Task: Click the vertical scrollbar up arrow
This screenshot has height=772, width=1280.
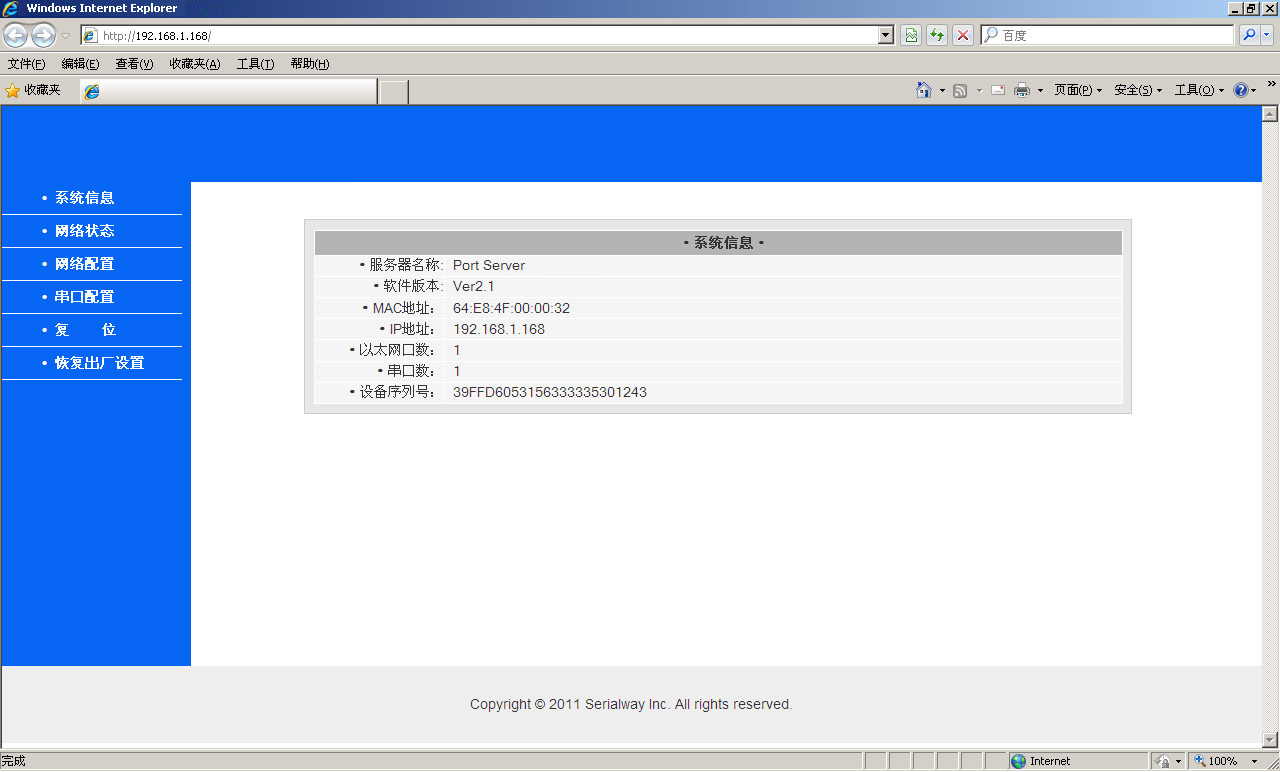Action: 1271,113
